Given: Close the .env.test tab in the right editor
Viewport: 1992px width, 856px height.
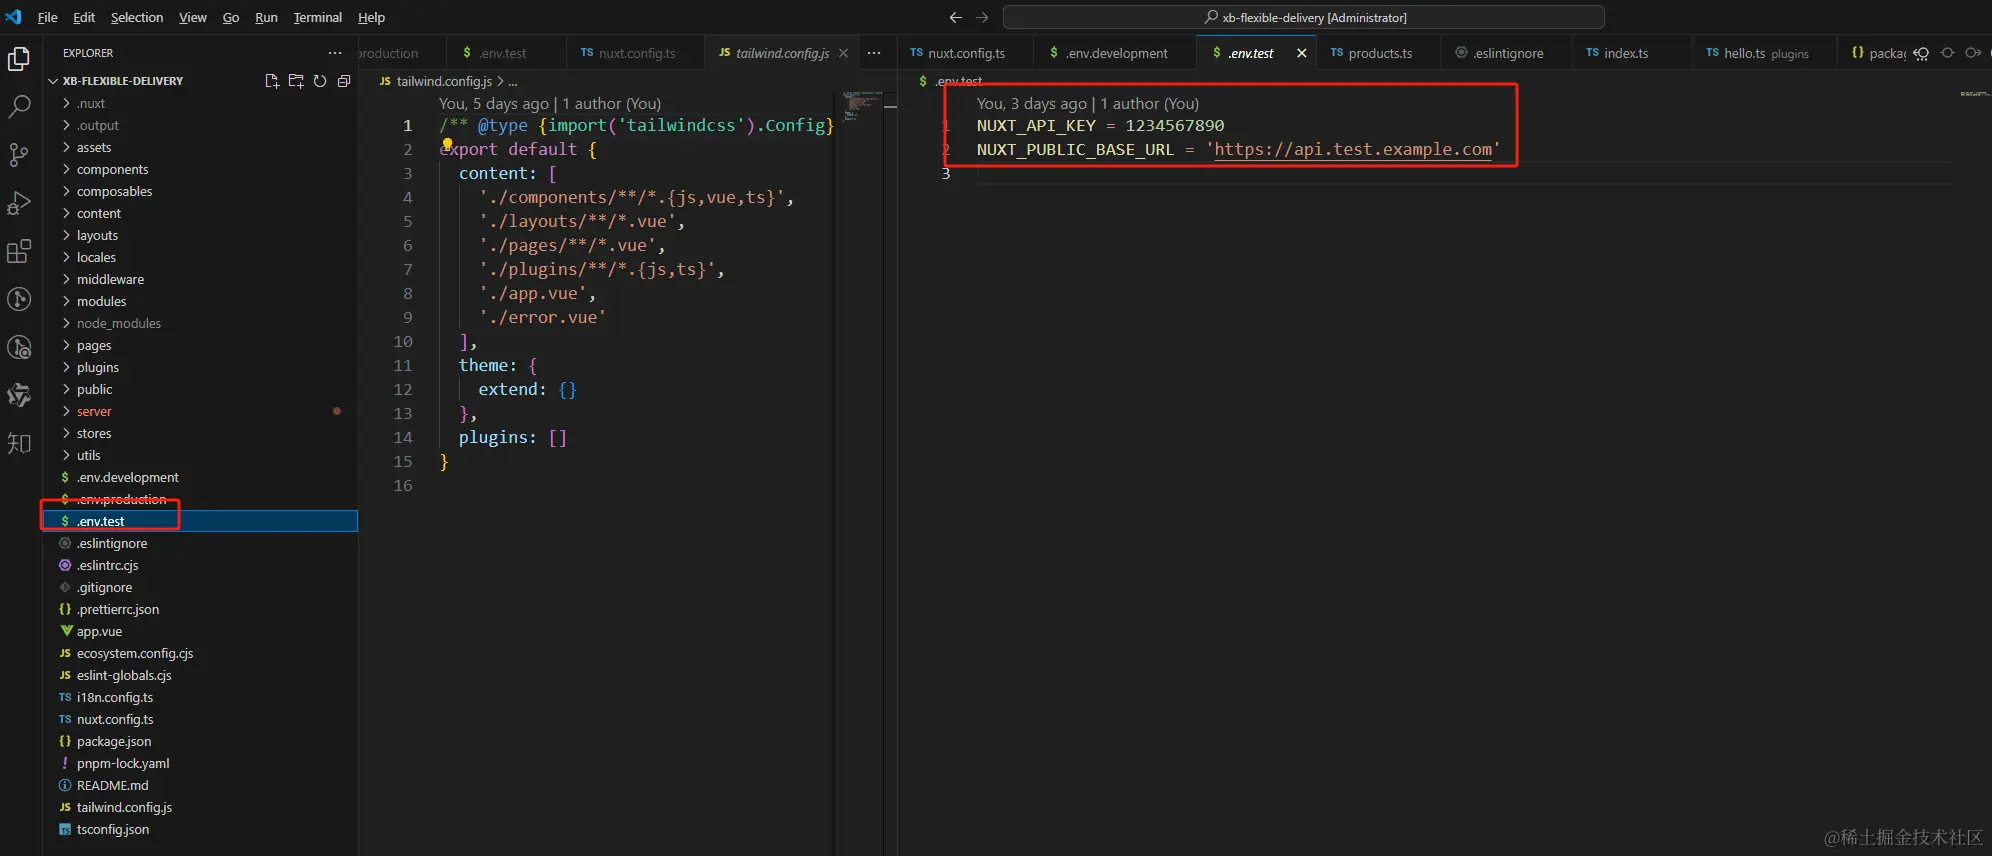Looking at the screenshot, I should click(x=1302, y=53).
